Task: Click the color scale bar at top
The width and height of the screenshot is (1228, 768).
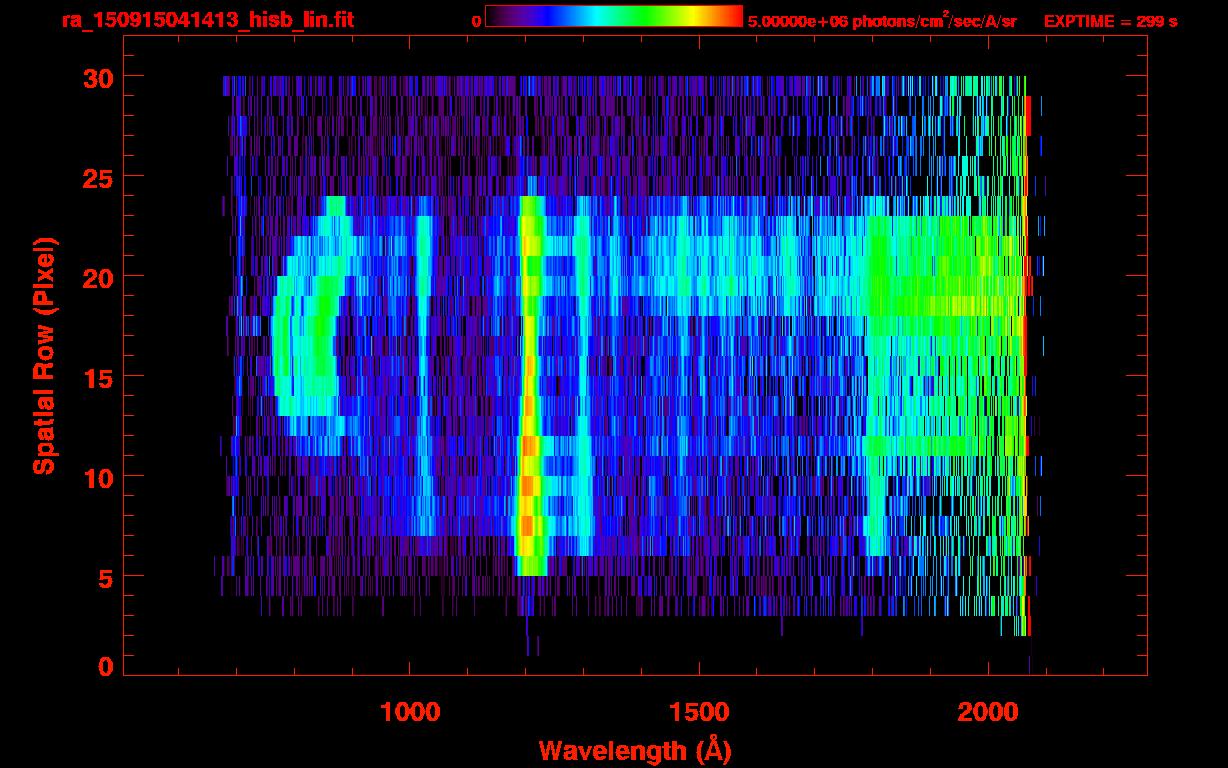Action: click(614, 16)
